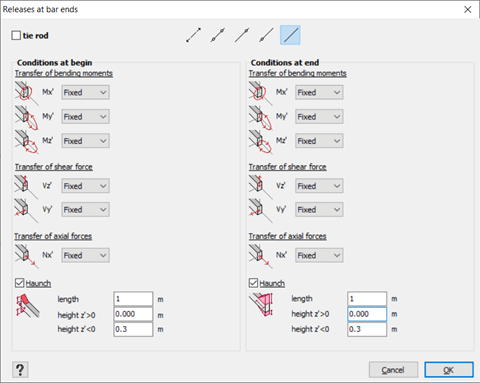Image resolution: width=480 pixels, height=383 pixels.
Task: Open the Nx' dropdown at end
Action: (319, 255)
